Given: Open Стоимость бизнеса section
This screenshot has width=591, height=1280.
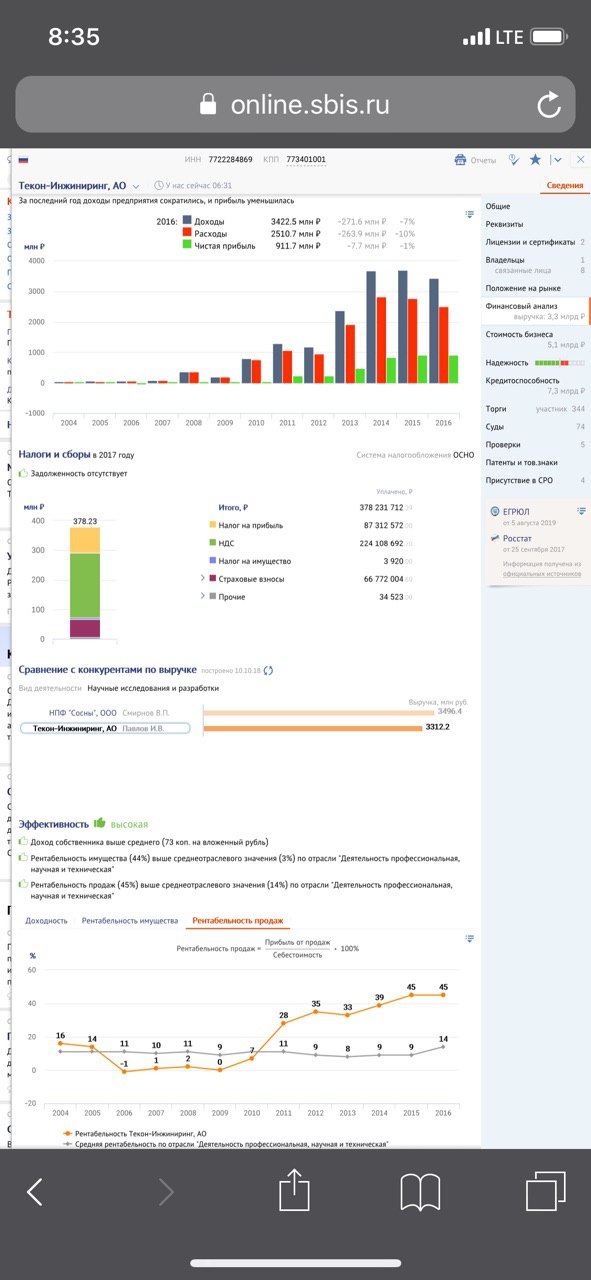Looking at the screenshot, I should coord(519,334).
